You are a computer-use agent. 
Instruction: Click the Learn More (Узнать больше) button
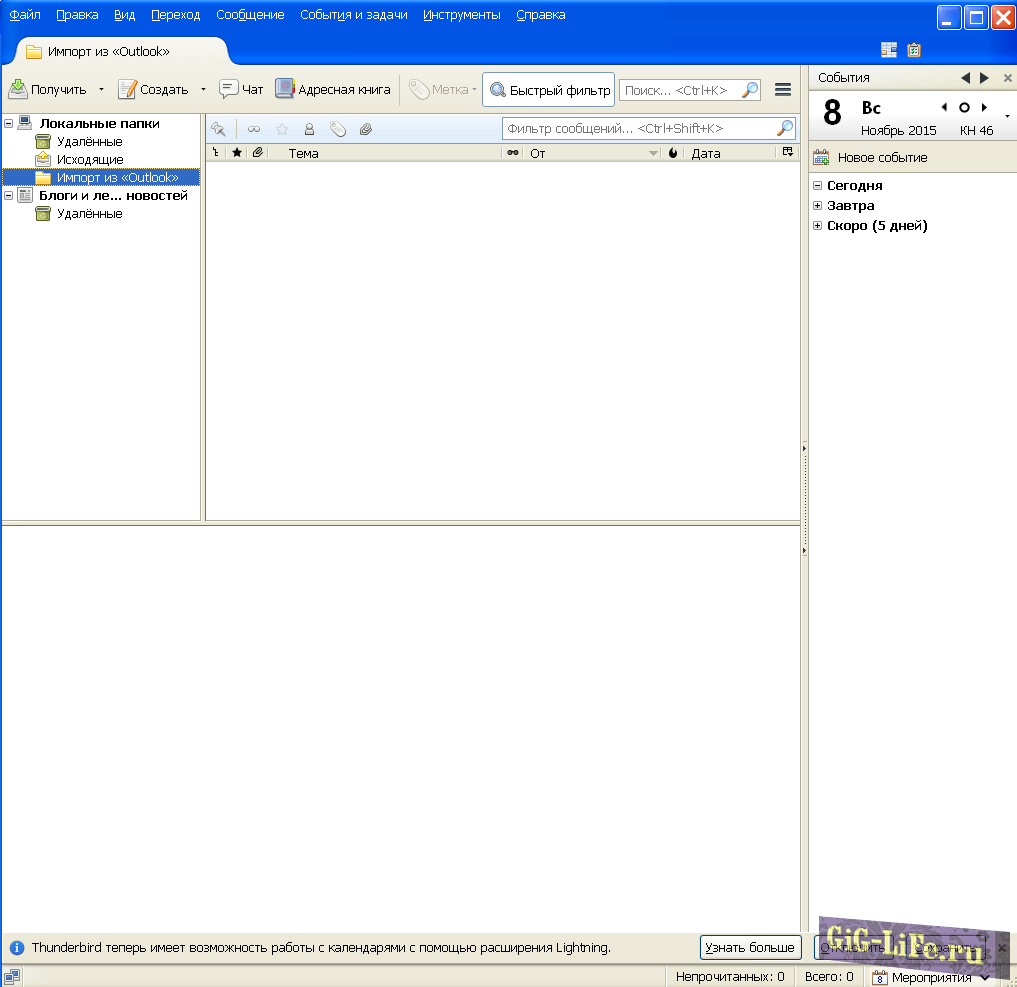750,947
